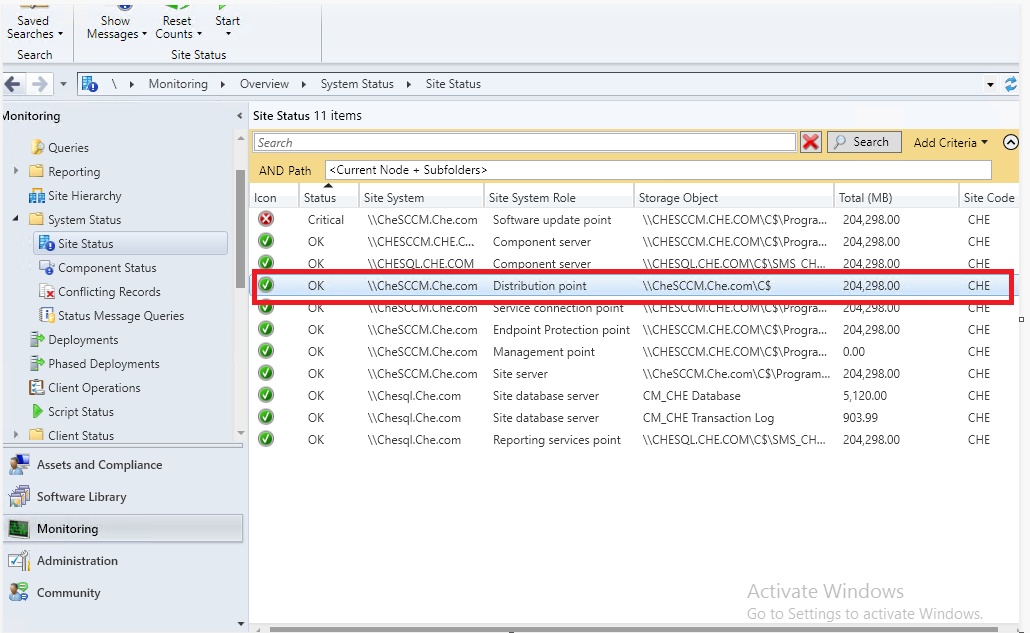This screenshot has height=633, width=1030.
Task: Open the Reset Counts dropdown
Action: point(178,27)
